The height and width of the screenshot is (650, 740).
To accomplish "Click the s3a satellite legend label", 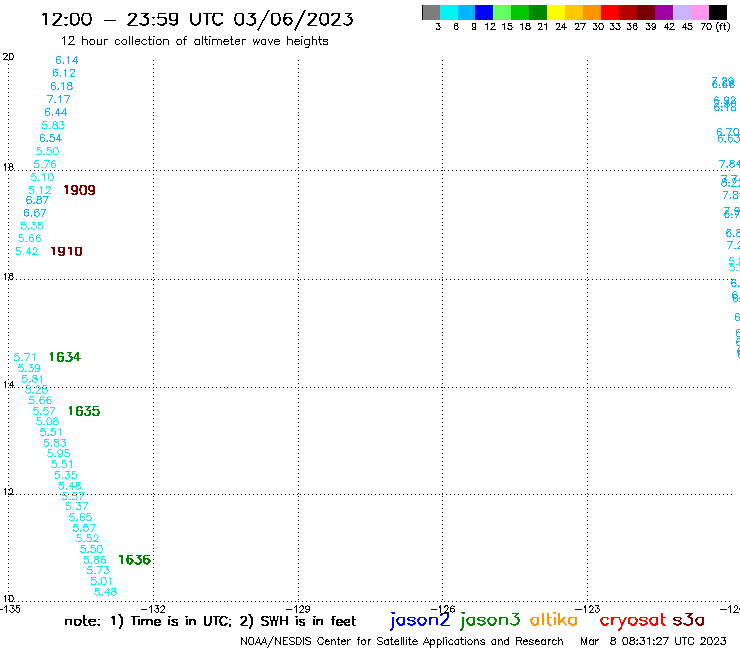I will point(688,620).
